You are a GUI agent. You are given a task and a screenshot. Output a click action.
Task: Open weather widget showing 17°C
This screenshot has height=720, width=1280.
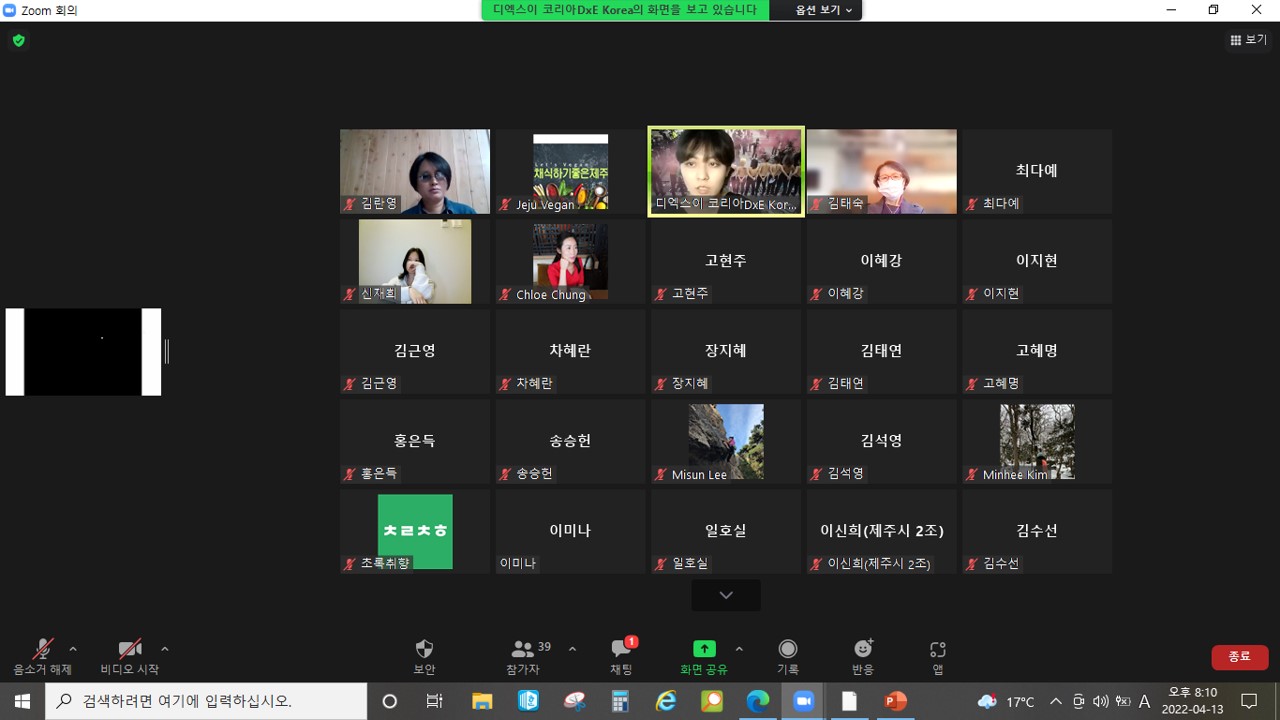[1005, 701]
